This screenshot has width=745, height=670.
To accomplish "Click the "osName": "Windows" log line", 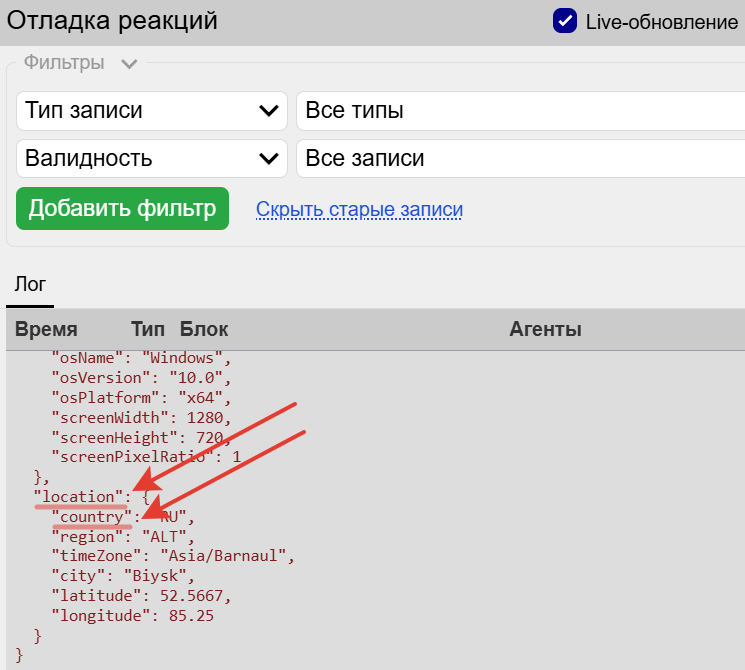I will [x=142, y=358].
